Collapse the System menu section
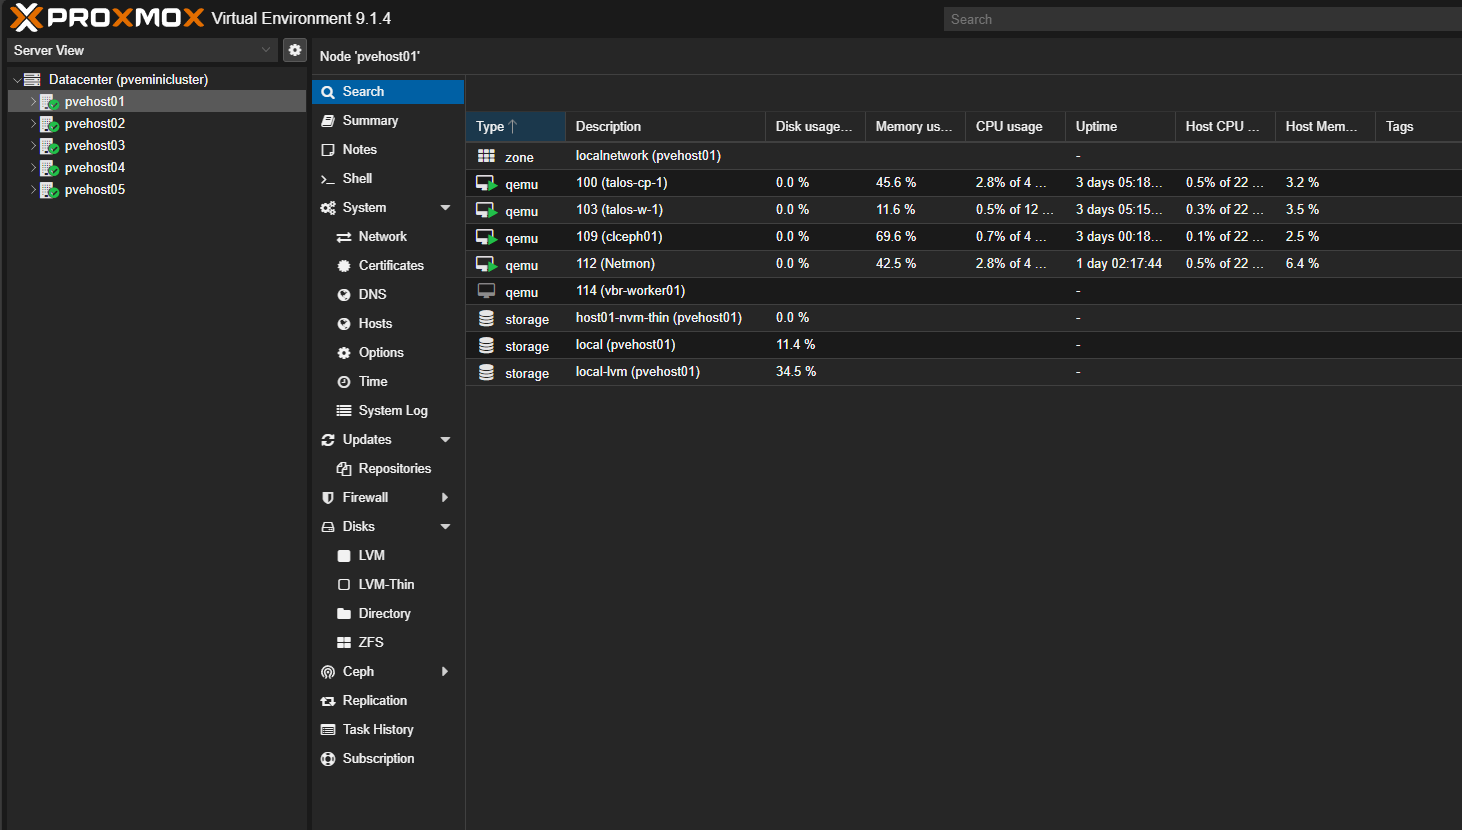Viewport: 1462px width, 830px height. [445, 208]
